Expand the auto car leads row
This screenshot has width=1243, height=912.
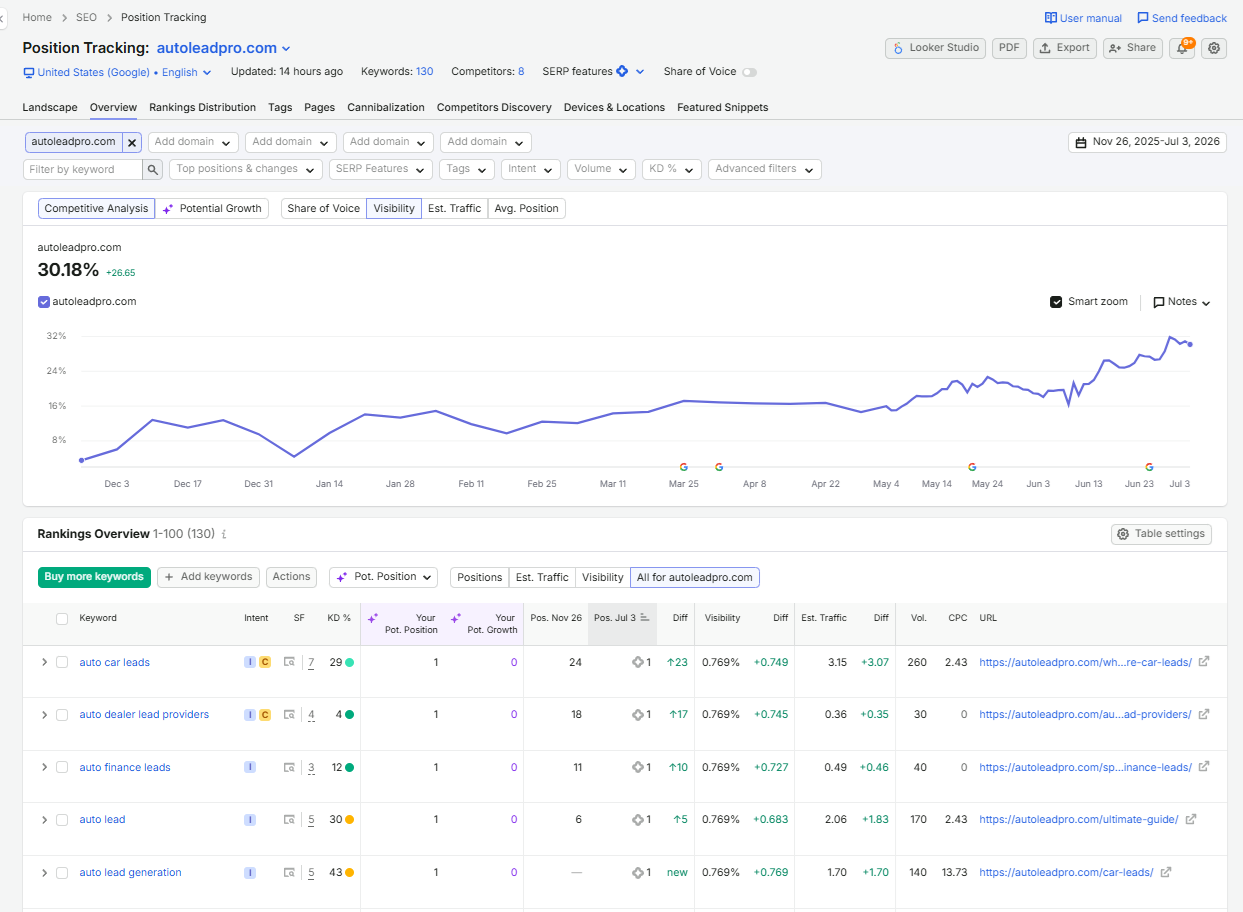(44, 662)
